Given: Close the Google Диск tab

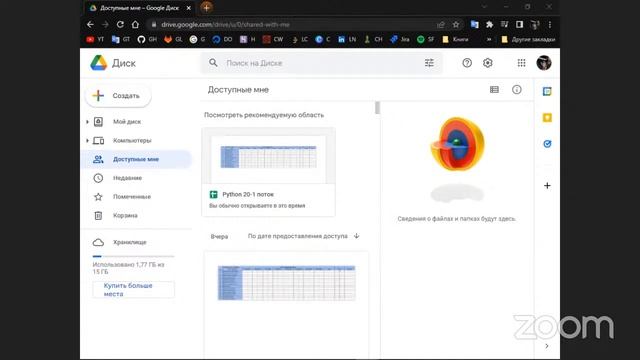Looking at the screenshot, I should click(189, 8).
